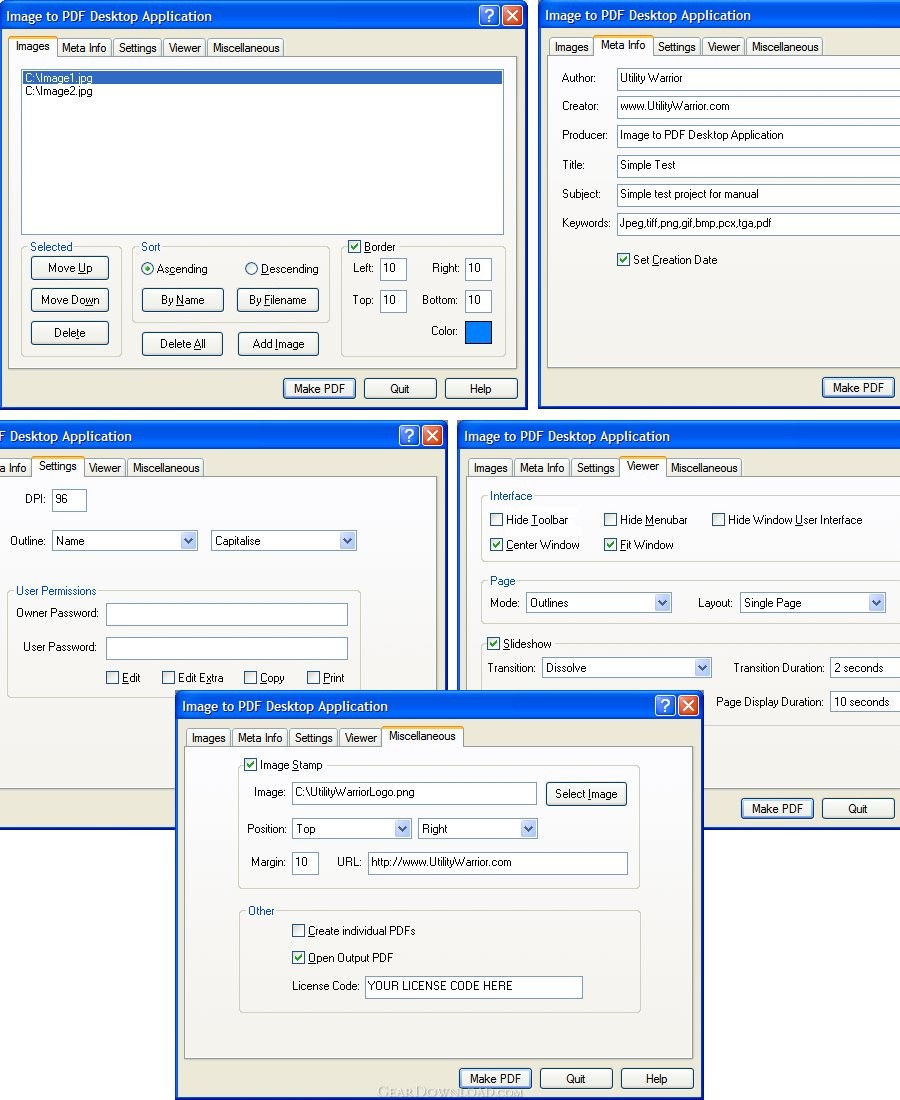The height and width of the screenshot is (1100, 900).
Task: Click the stamp Margin input field
Action: coord(305,863)
